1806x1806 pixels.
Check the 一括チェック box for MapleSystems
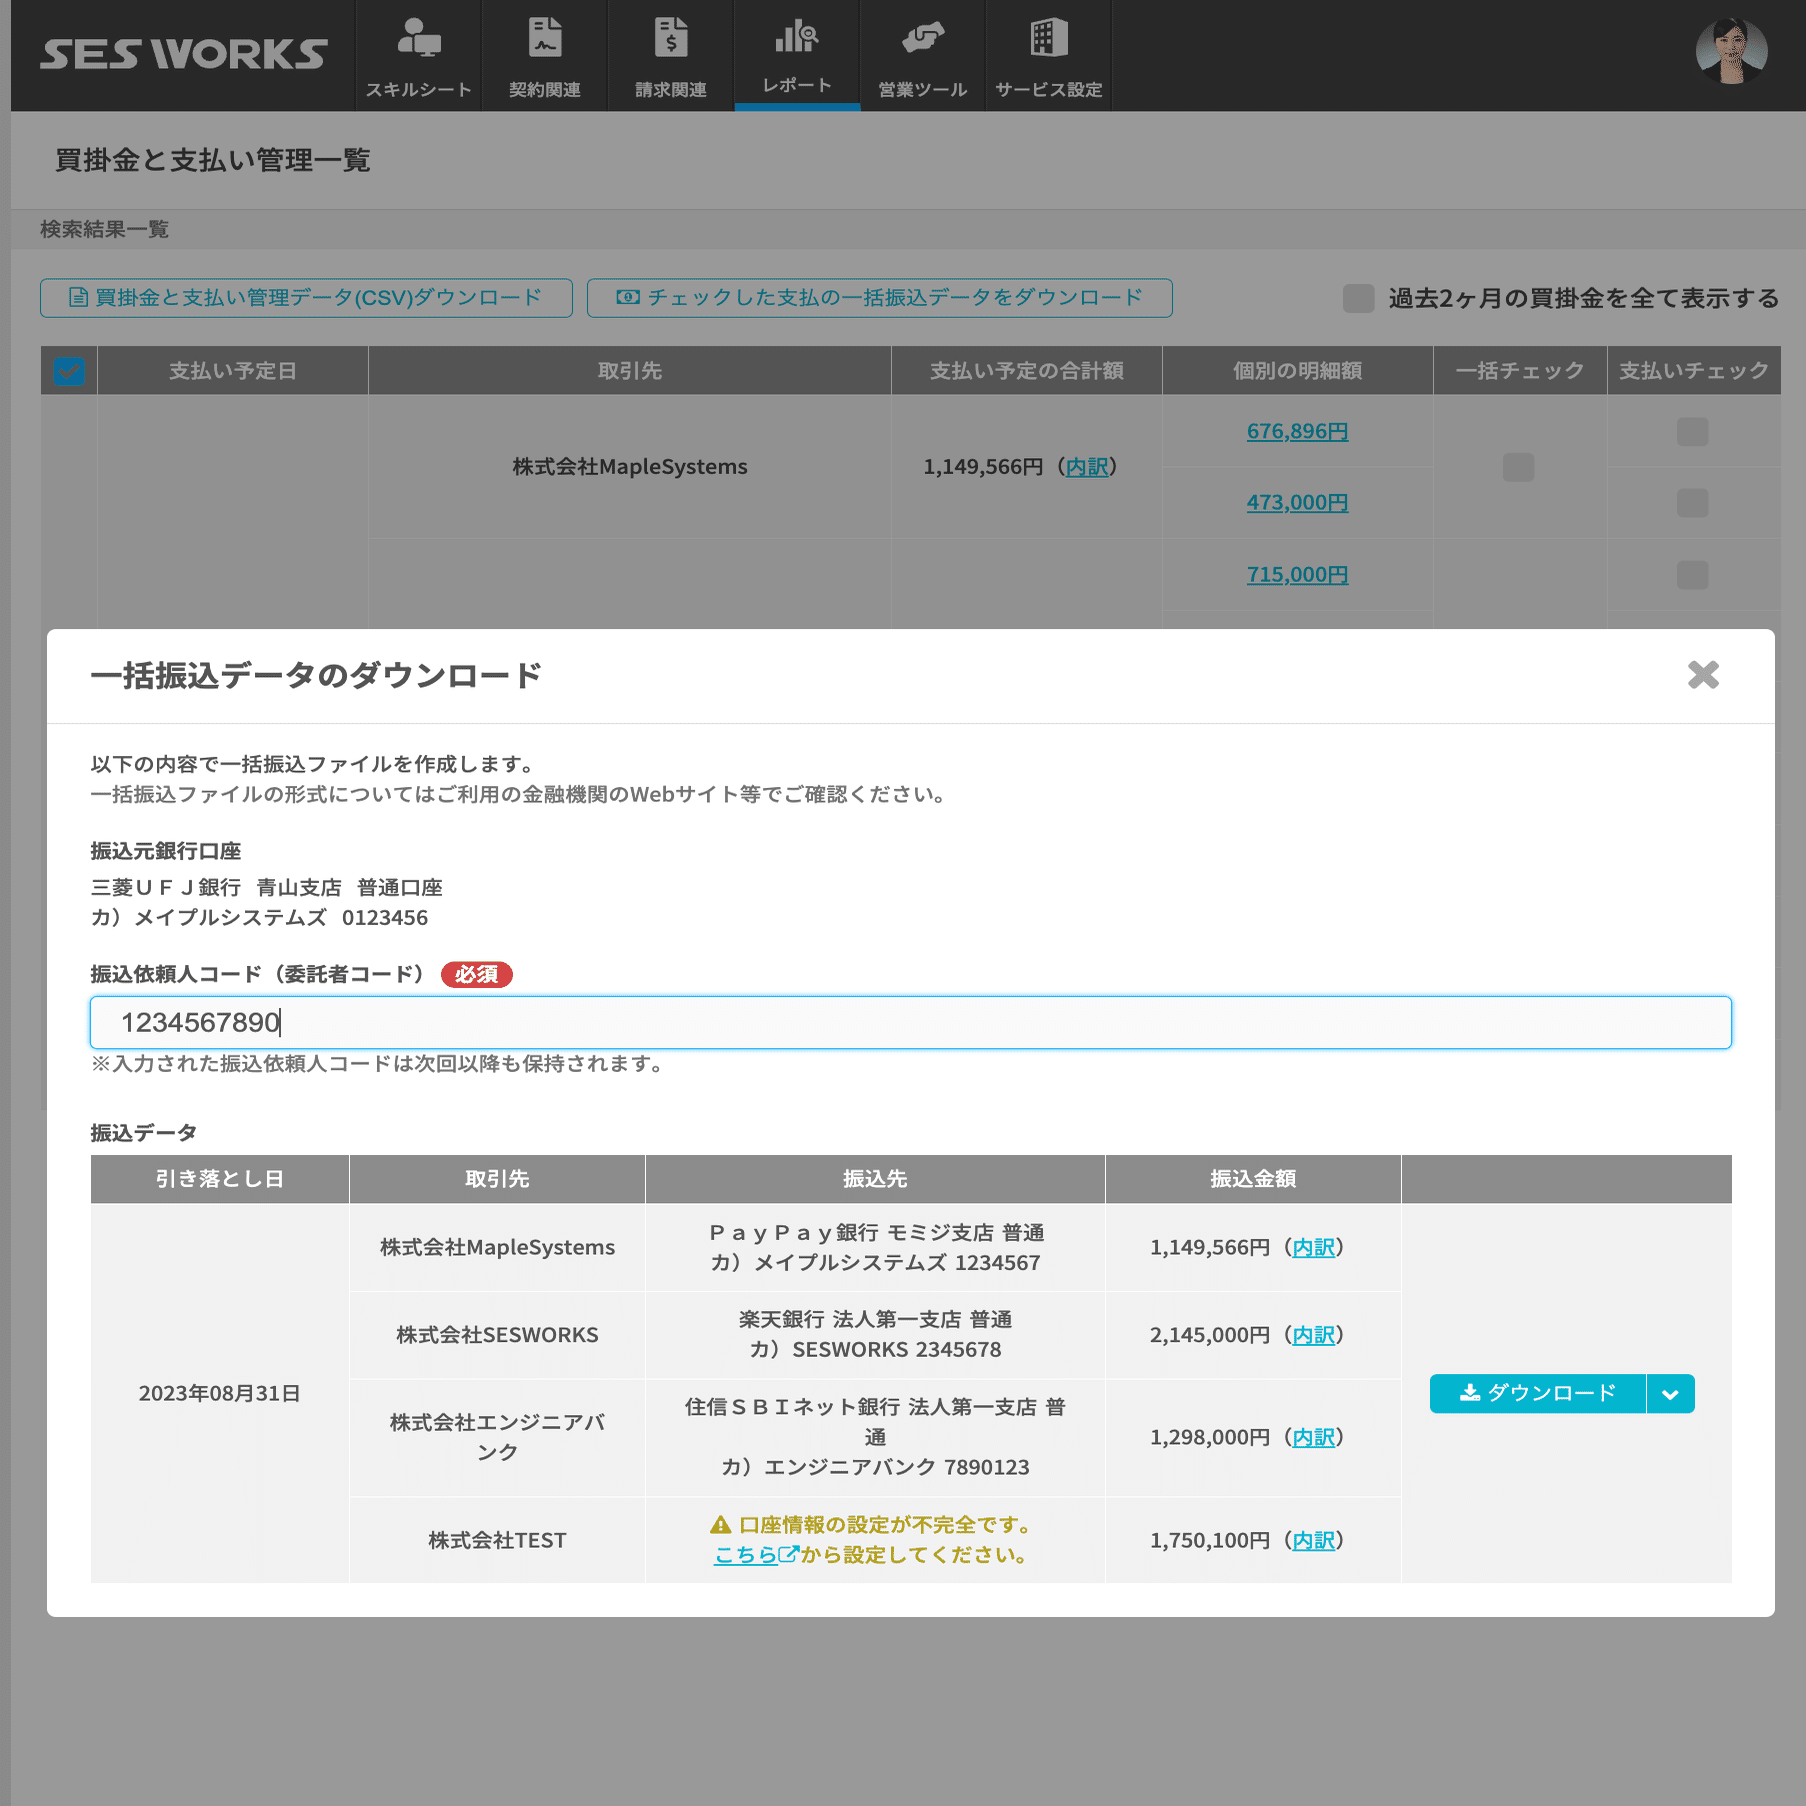(1519, 467)
